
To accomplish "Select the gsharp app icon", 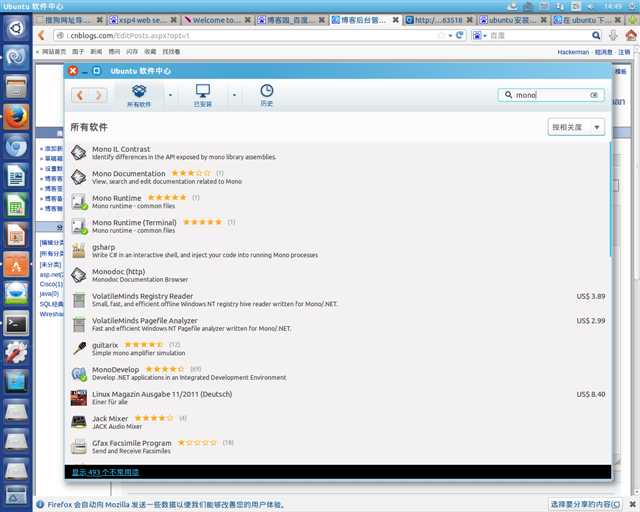I will [78, 251].
